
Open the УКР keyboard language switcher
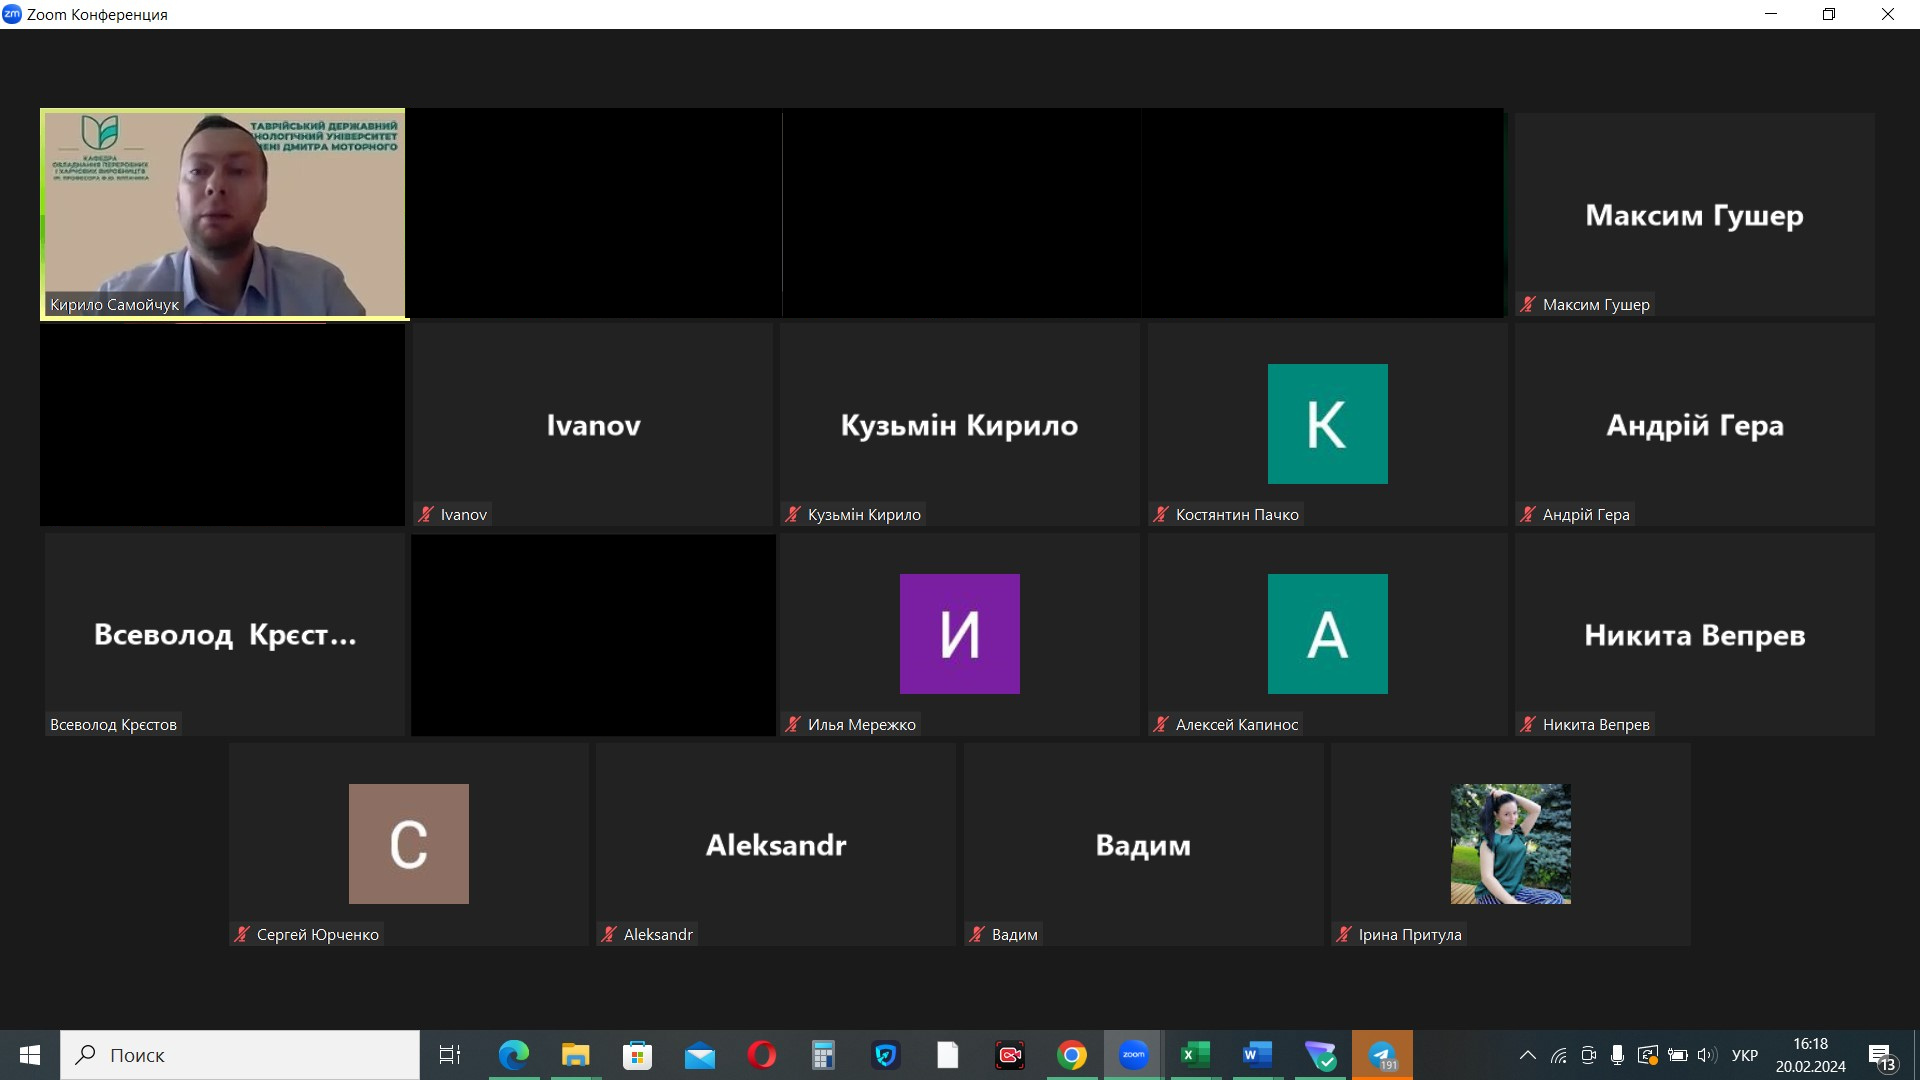click(x=1744, y=1055)
